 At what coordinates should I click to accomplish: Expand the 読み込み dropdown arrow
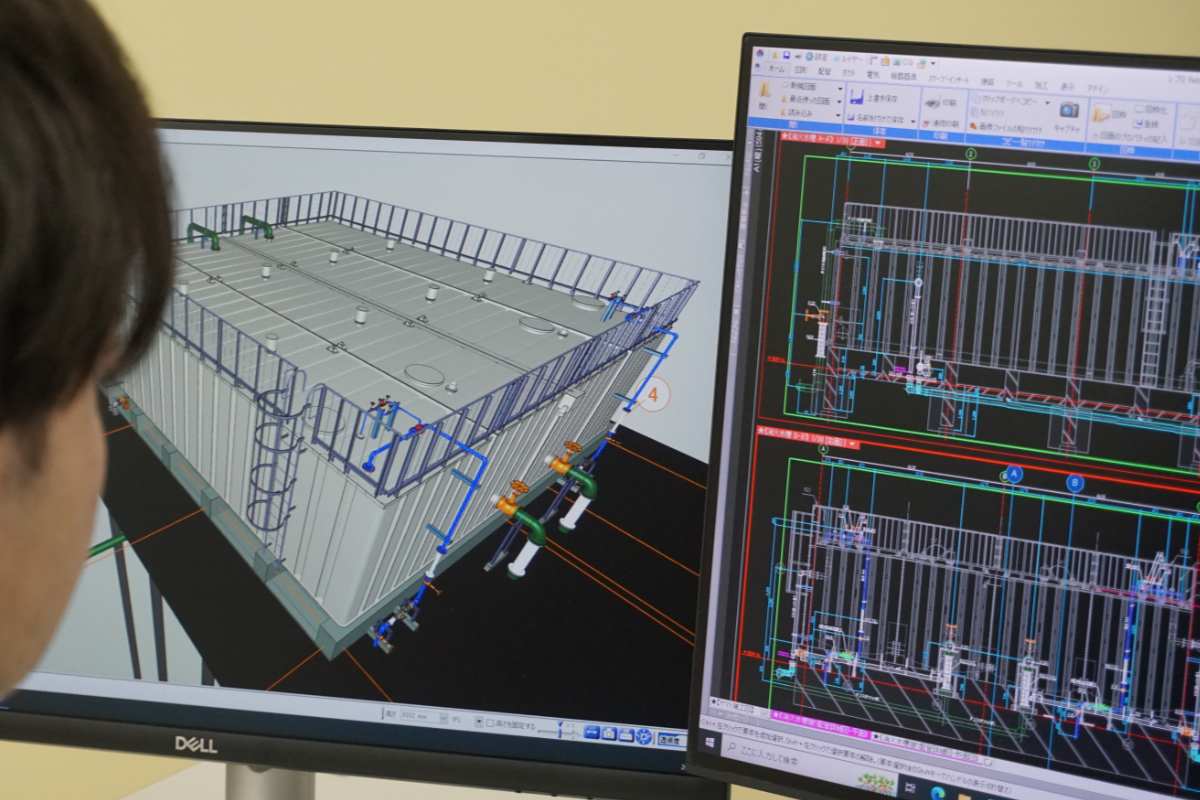[838, 115]
